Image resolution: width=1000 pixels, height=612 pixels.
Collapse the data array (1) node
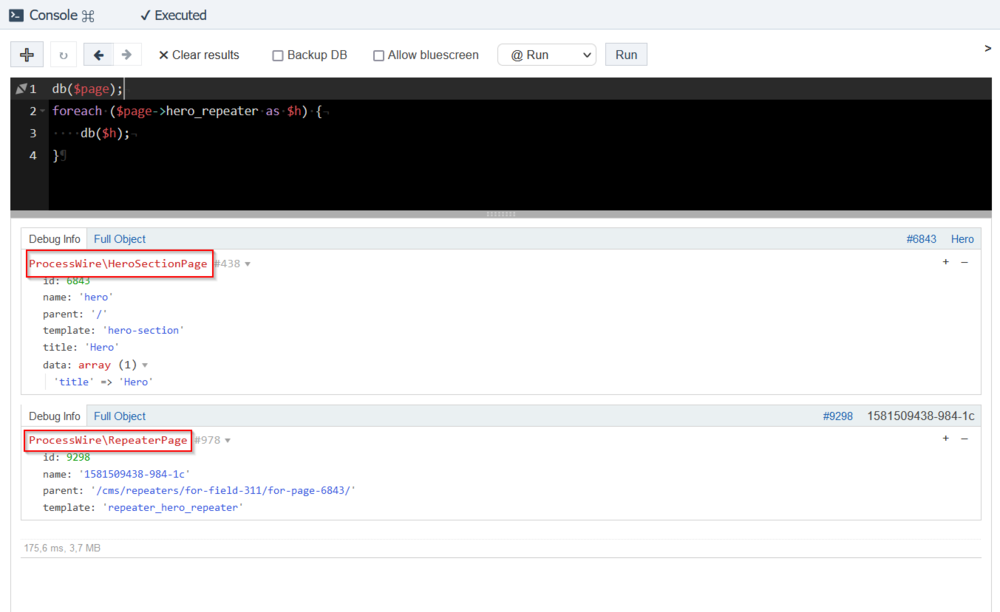point(145,366)
